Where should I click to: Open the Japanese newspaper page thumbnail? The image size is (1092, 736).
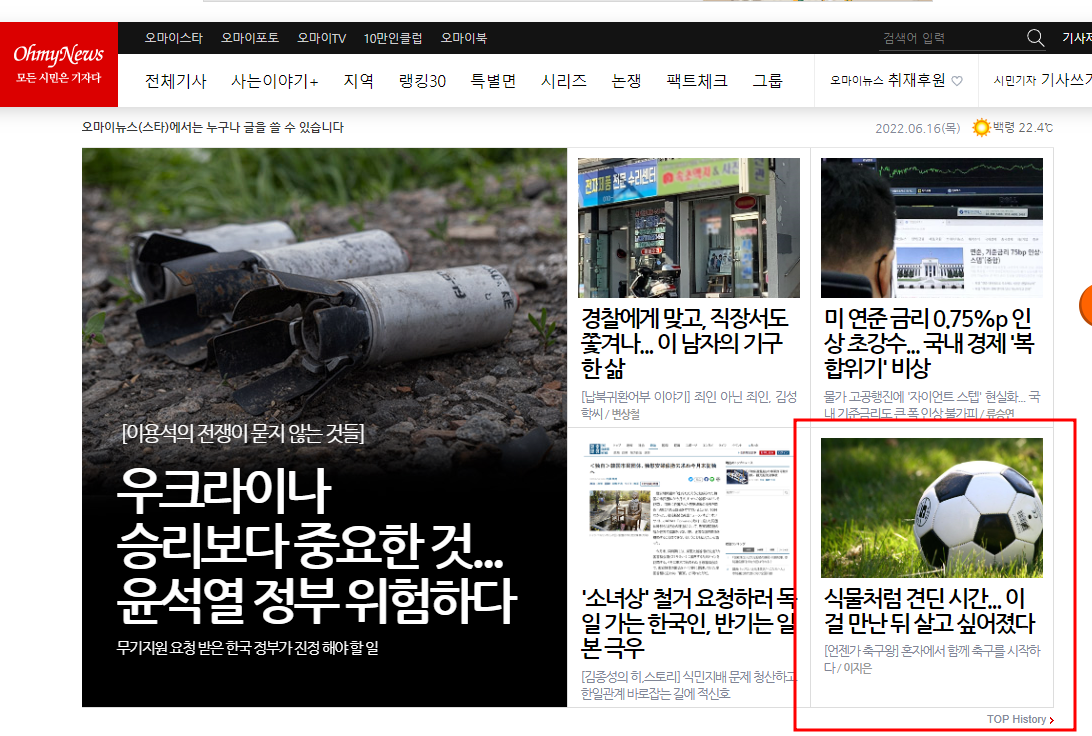tap(689, 508)
